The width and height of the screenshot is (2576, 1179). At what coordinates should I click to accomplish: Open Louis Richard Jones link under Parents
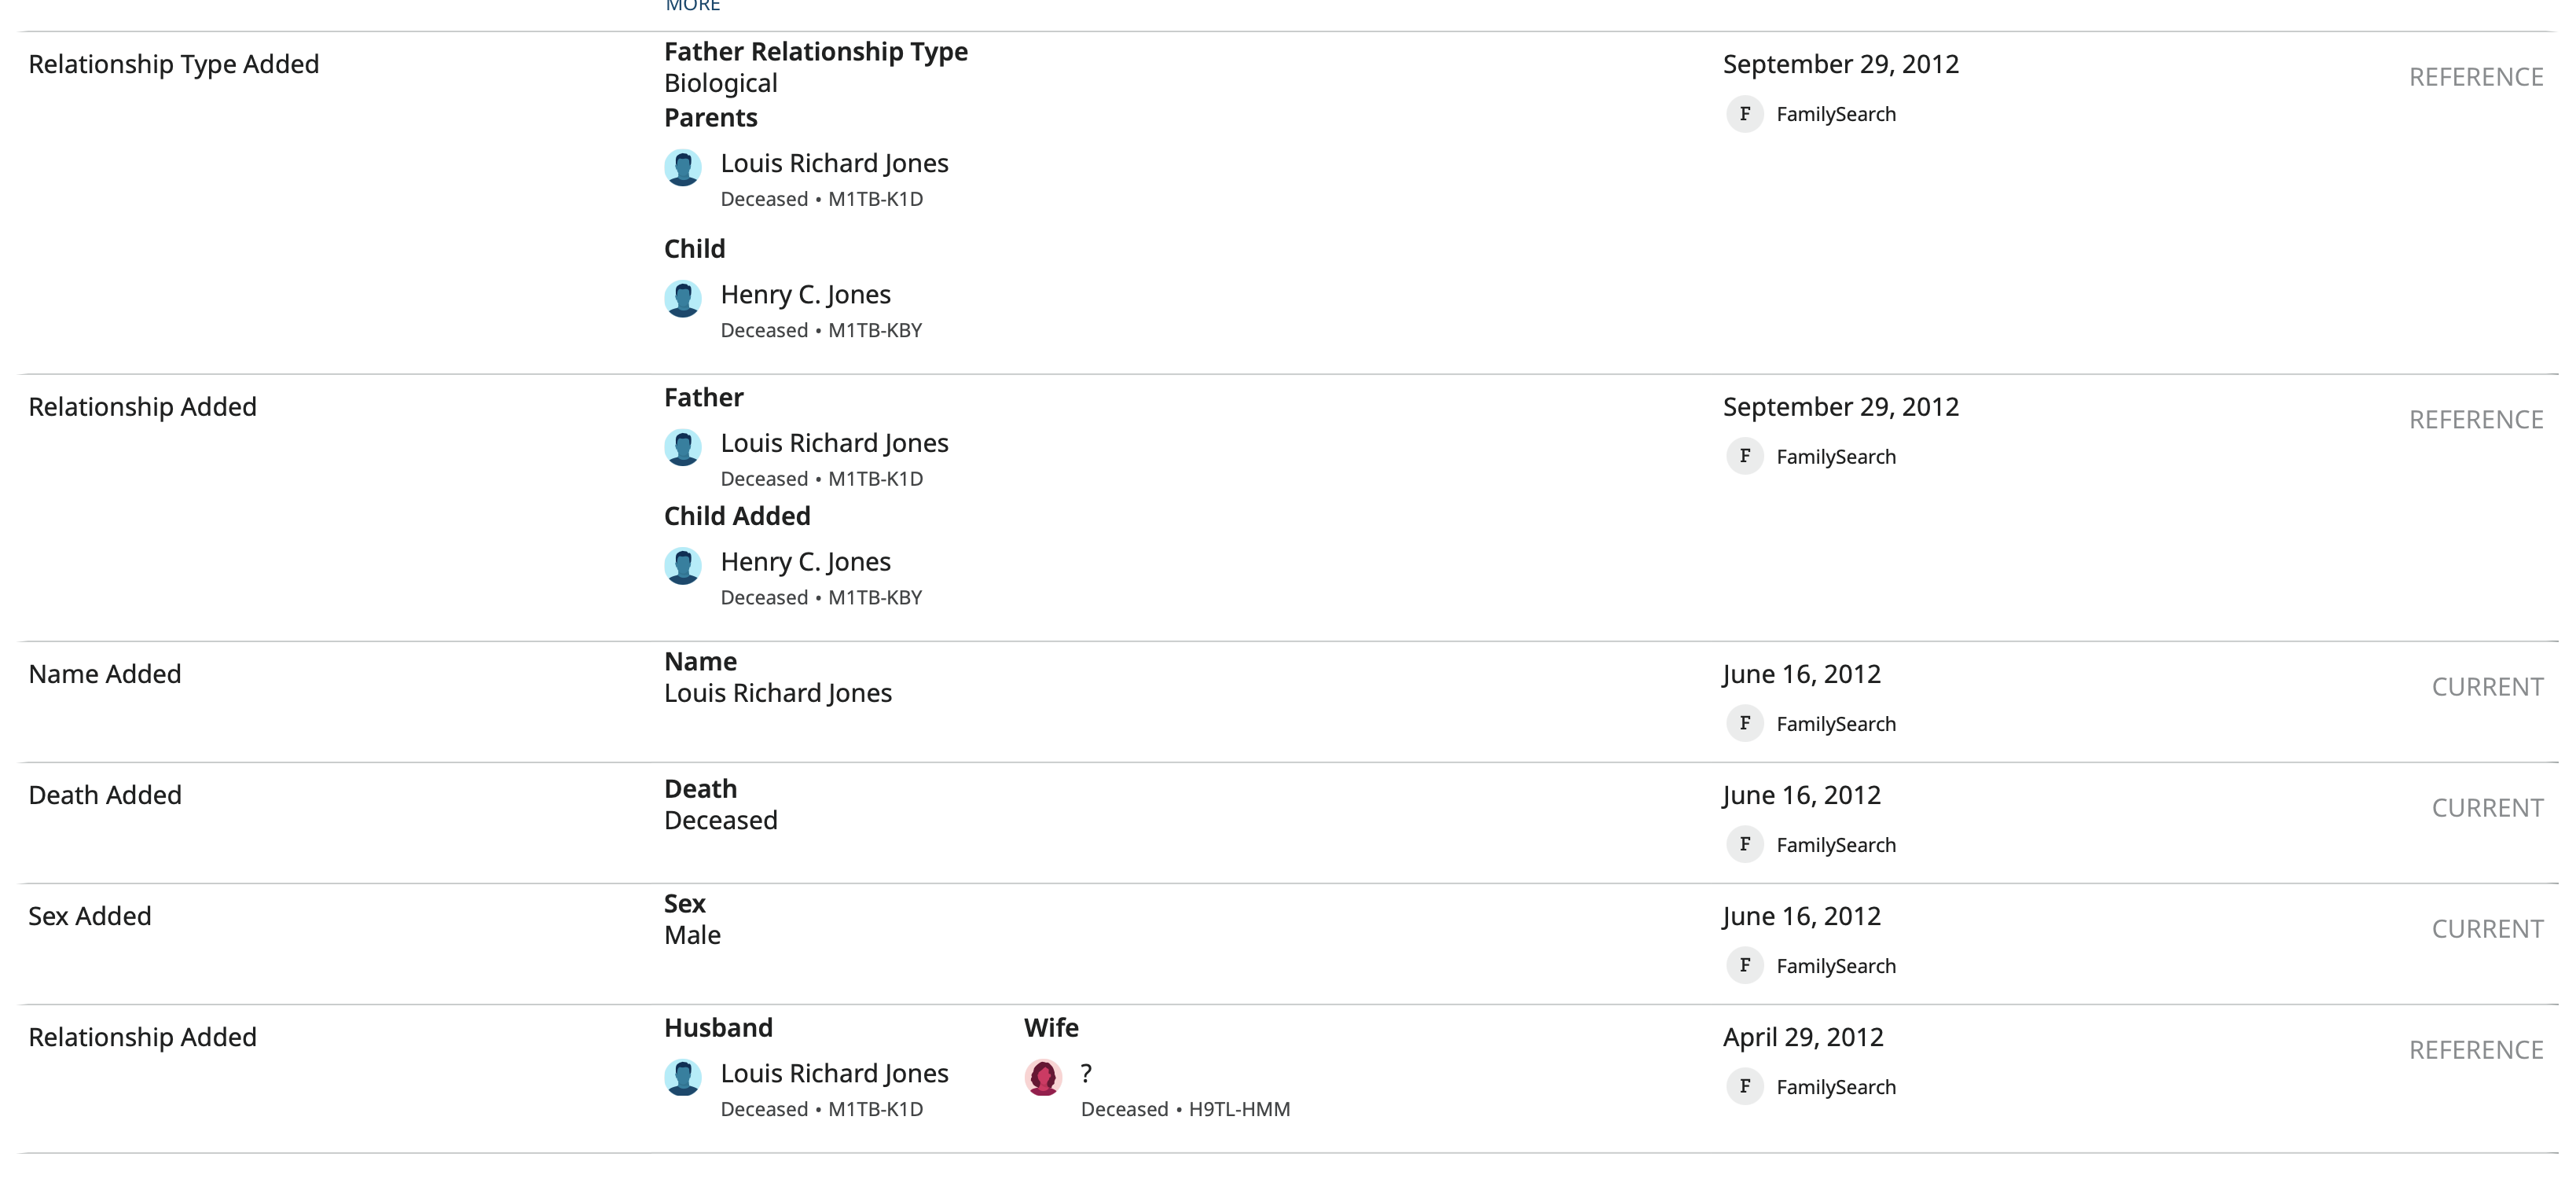834,163
